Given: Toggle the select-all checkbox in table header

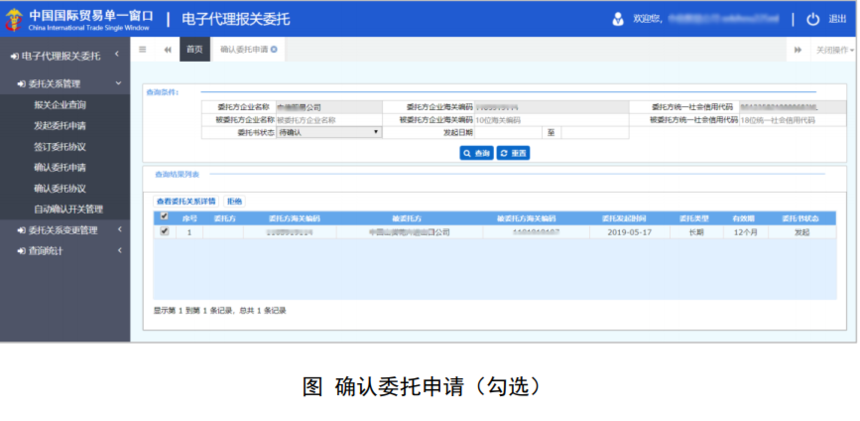Looking at the screenshot, I should pos(164,216).
